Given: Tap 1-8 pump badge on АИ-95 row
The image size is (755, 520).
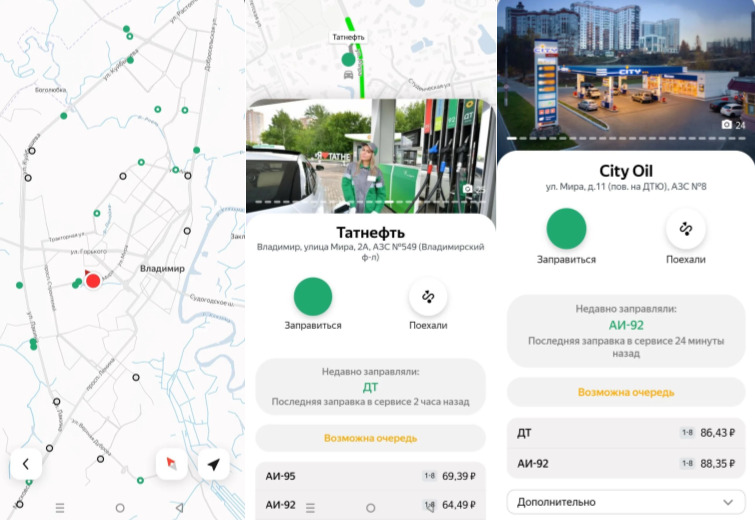Looking at the screenshot, I should 429,476.
